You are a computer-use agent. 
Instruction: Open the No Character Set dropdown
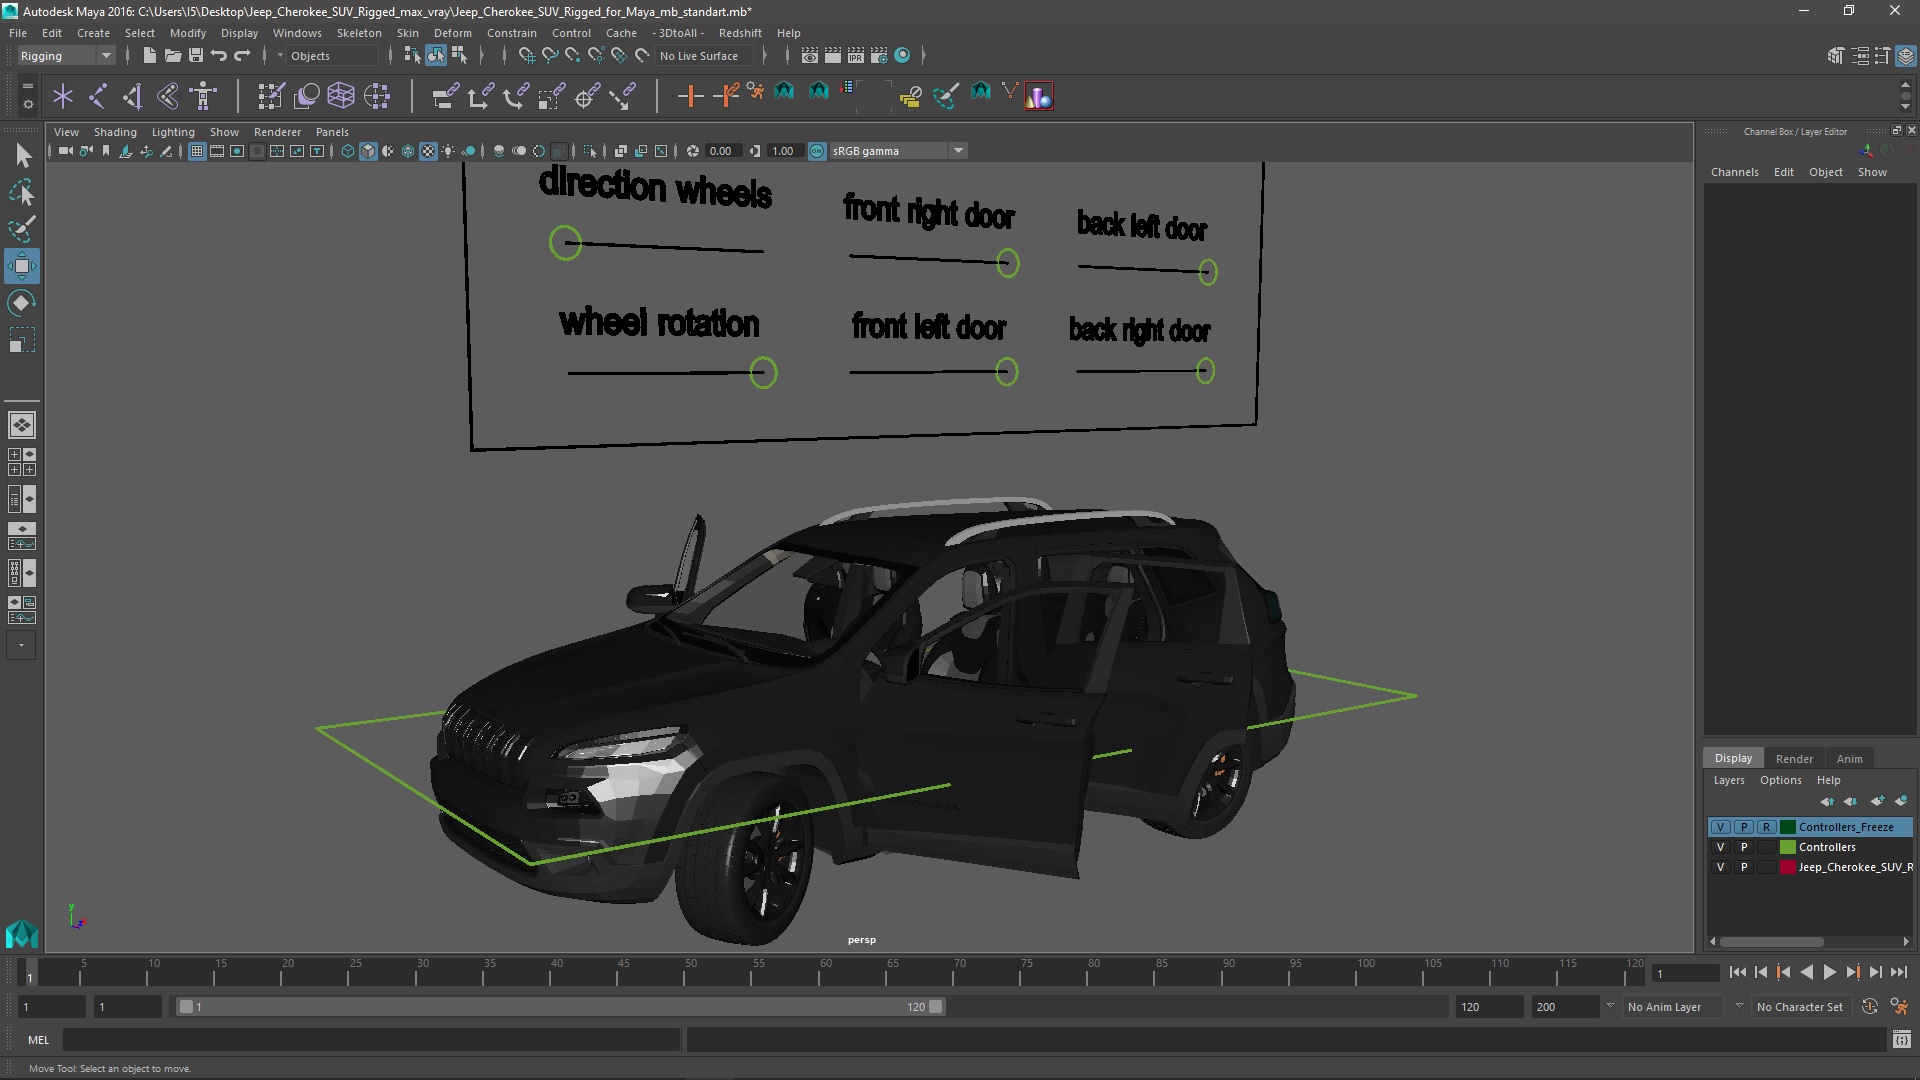(x=1800, y=1007)
